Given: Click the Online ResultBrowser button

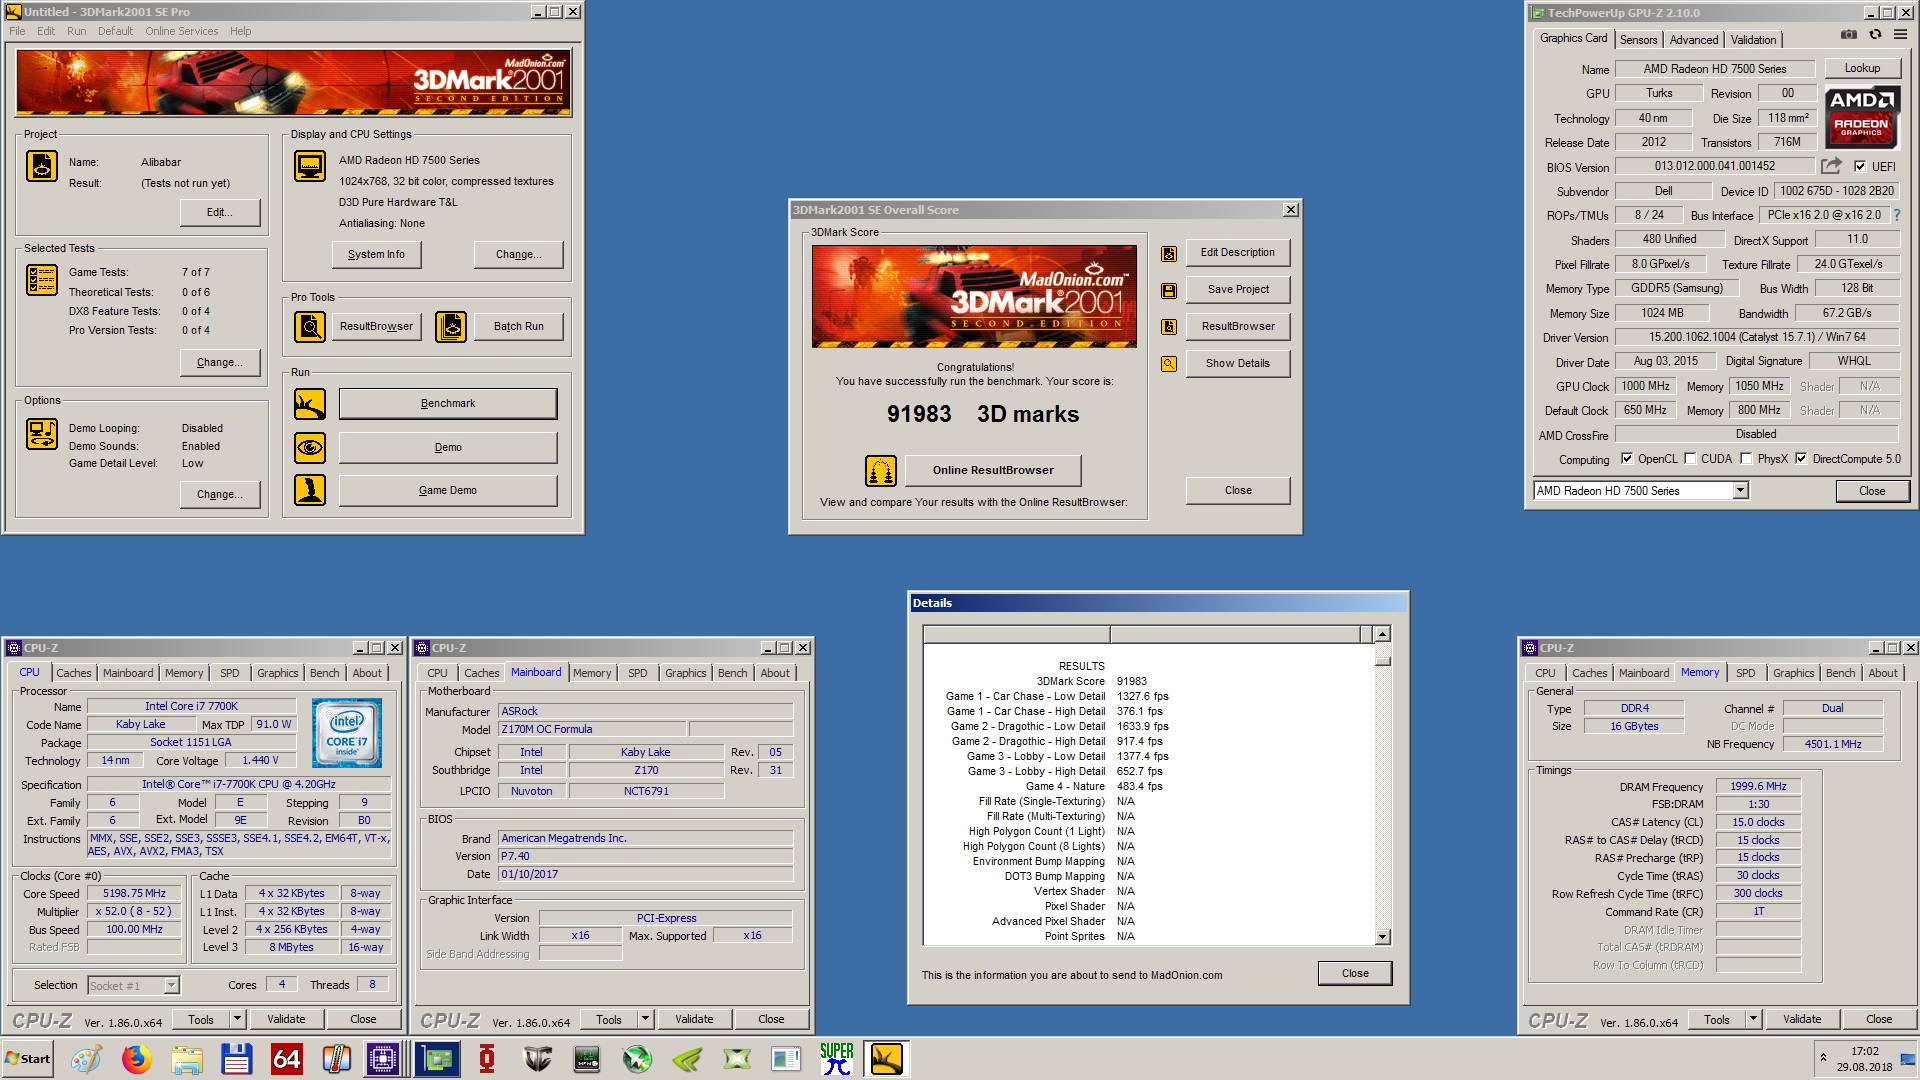Looking at the screenshot, I should (993, 470).
